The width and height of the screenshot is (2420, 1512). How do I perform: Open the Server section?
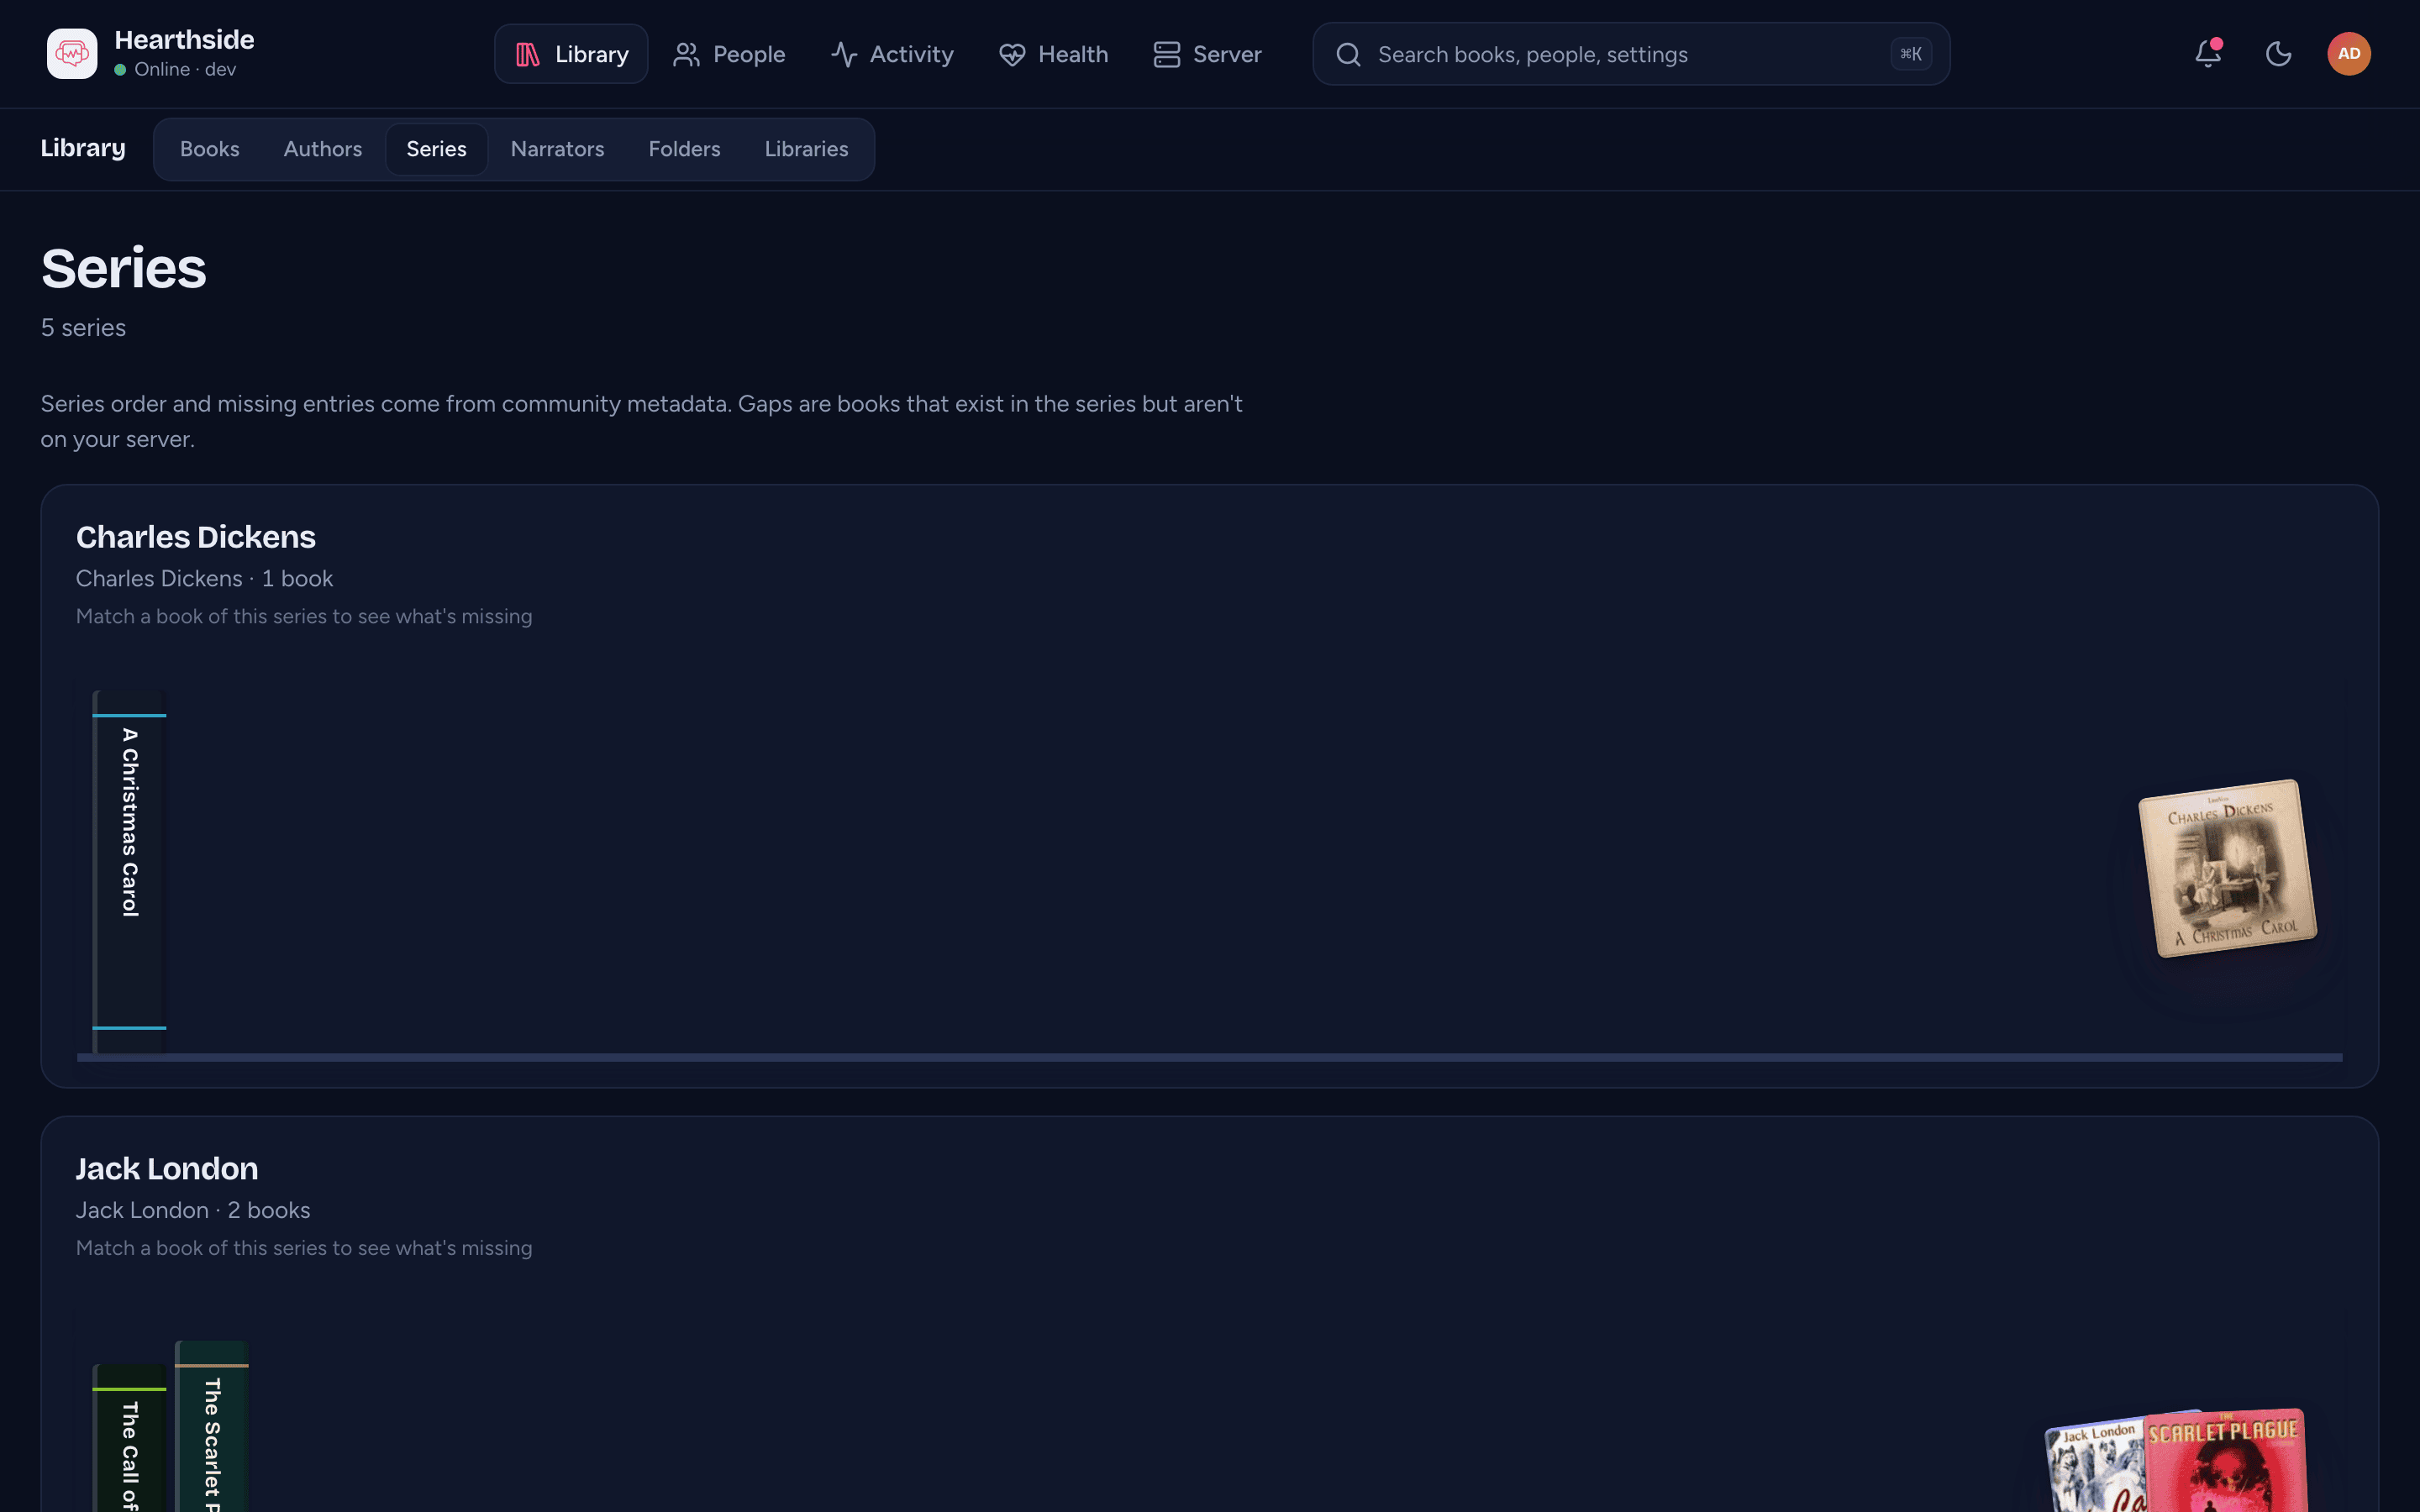1207,54
